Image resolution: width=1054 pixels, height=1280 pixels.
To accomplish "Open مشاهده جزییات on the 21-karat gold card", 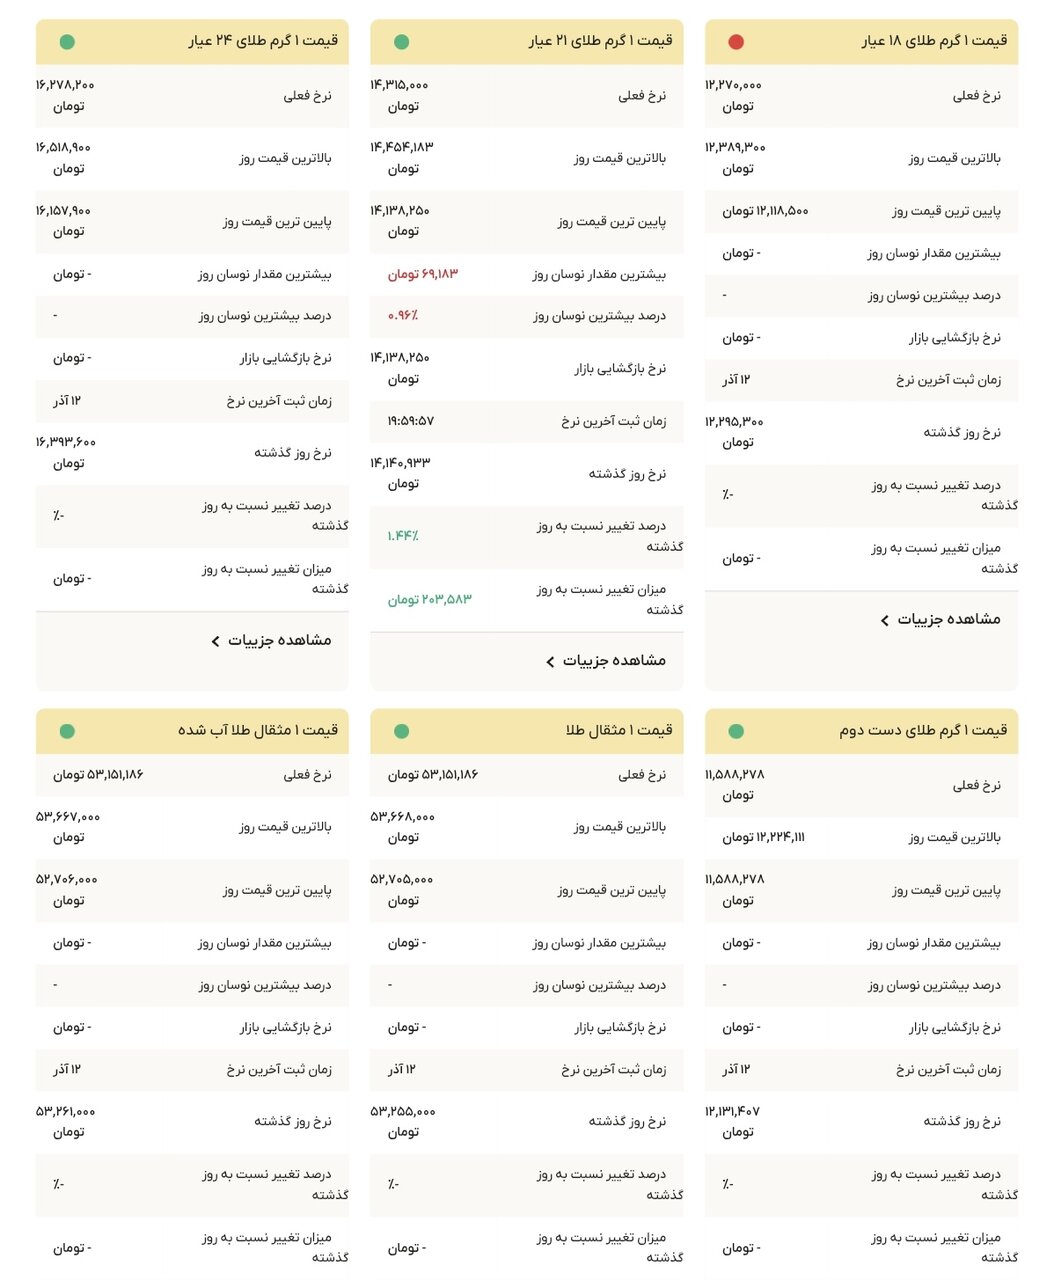I will (610, 660).
